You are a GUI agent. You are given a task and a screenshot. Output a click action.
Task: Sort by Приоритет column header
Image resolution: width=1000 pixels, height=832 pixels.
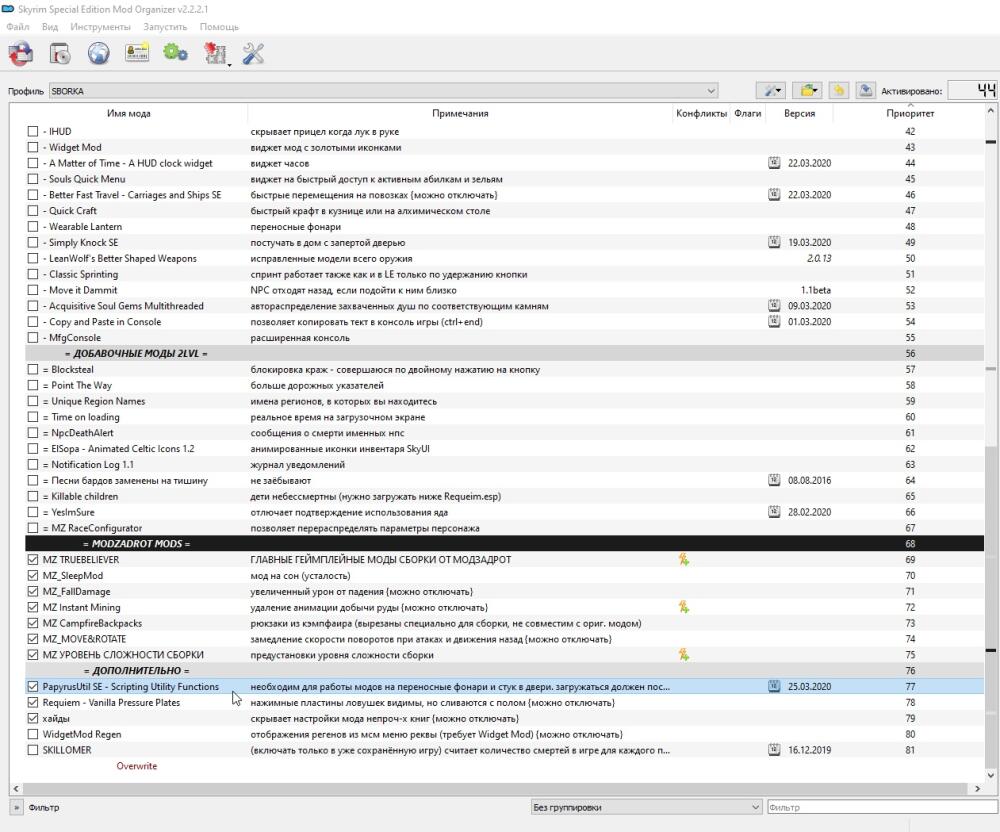click(x=909, y=113)
